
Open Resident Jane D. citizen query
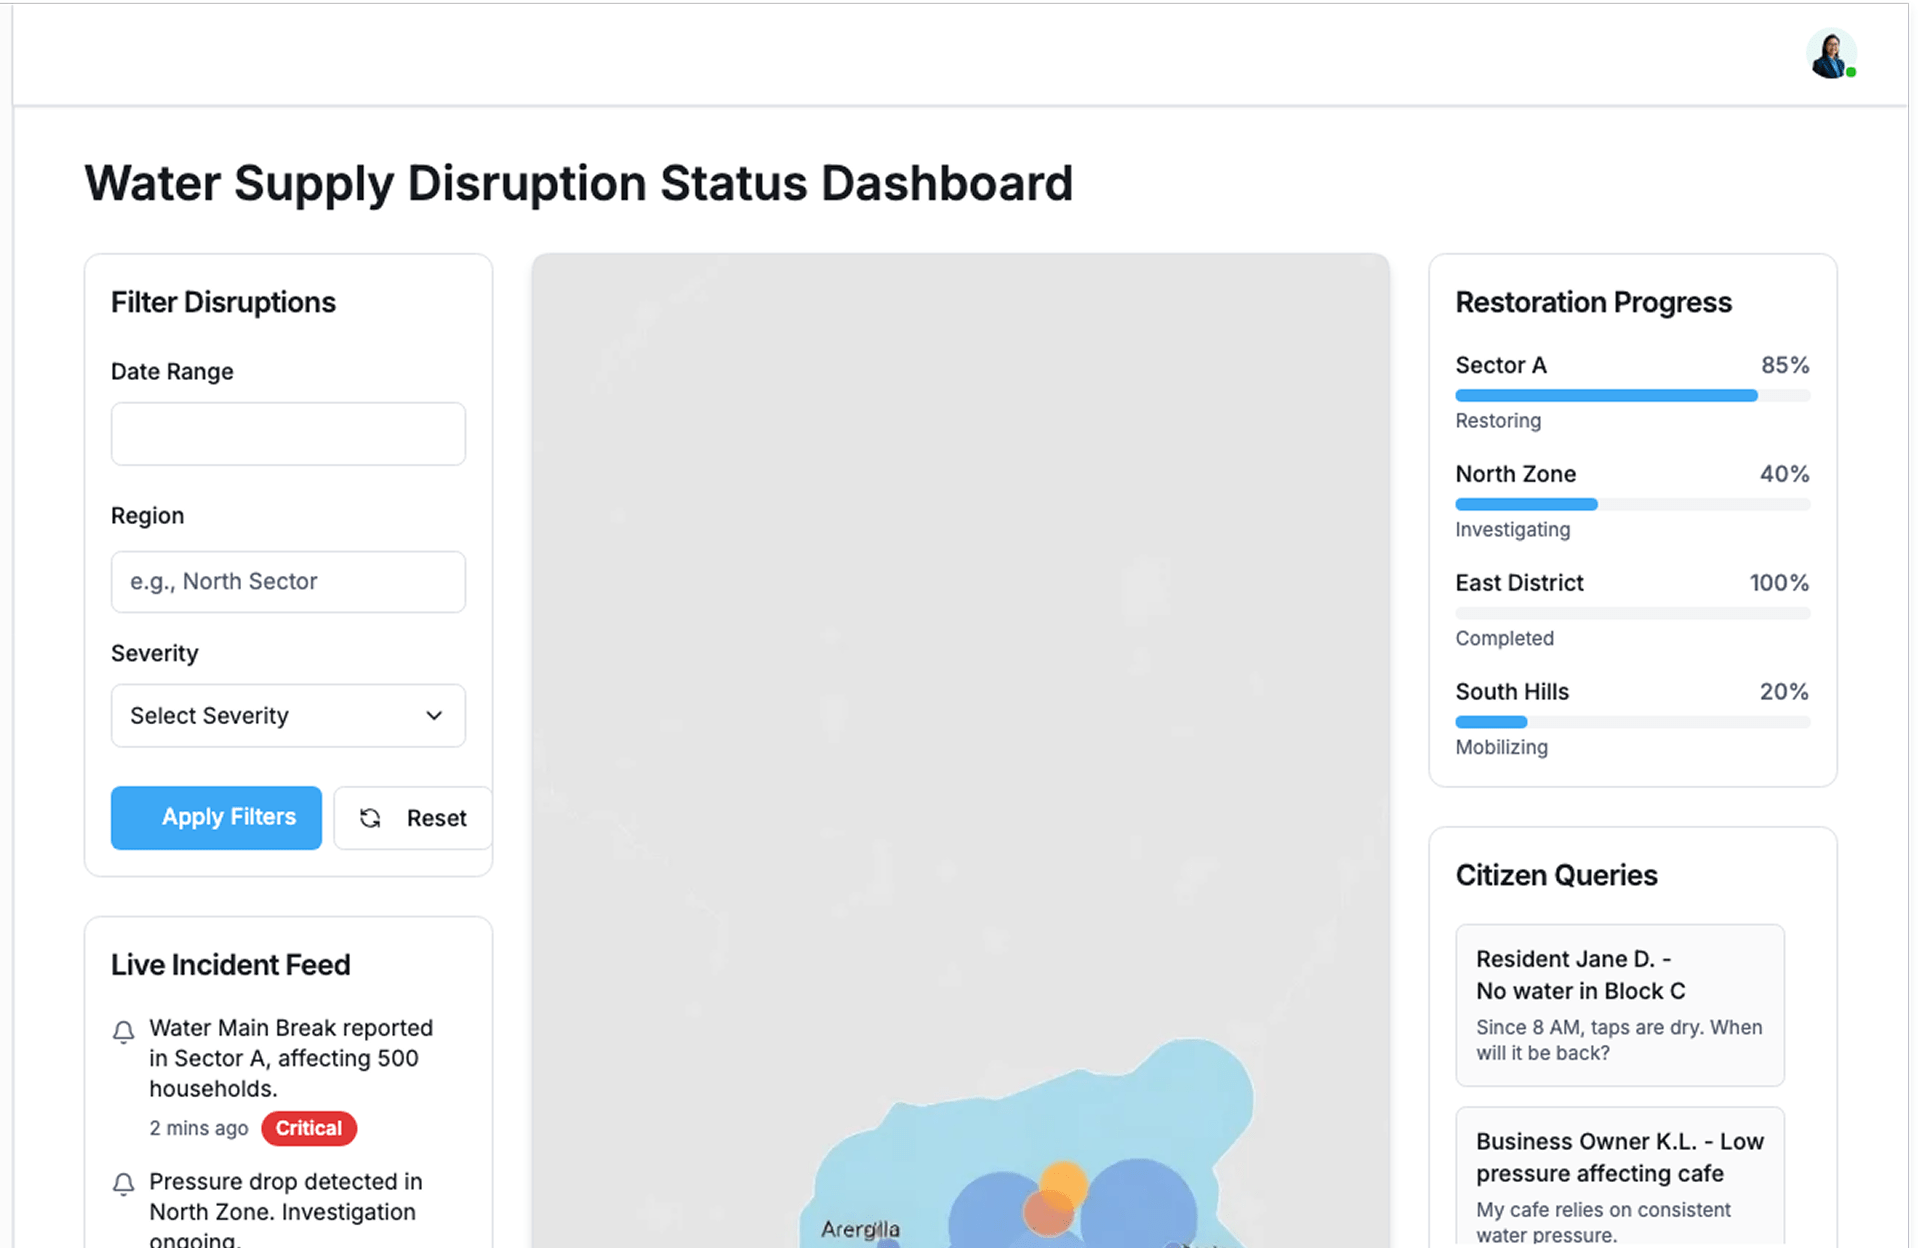(x=1619, y=1004)
